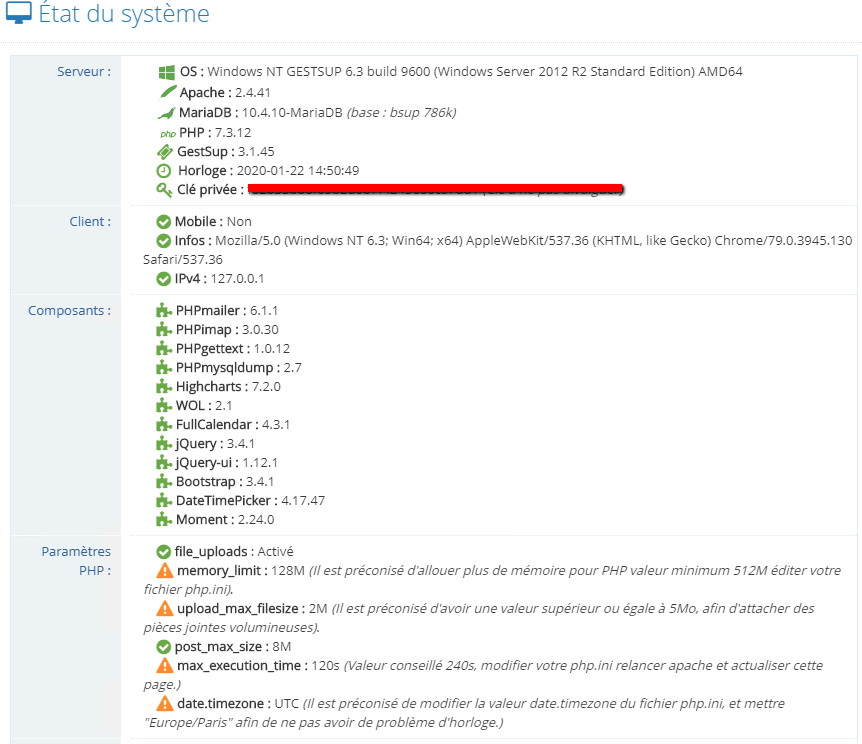This screenshot has height=744, width=862.
Task: Click the Apache version 2.4.41
Action: click(253, 92)
